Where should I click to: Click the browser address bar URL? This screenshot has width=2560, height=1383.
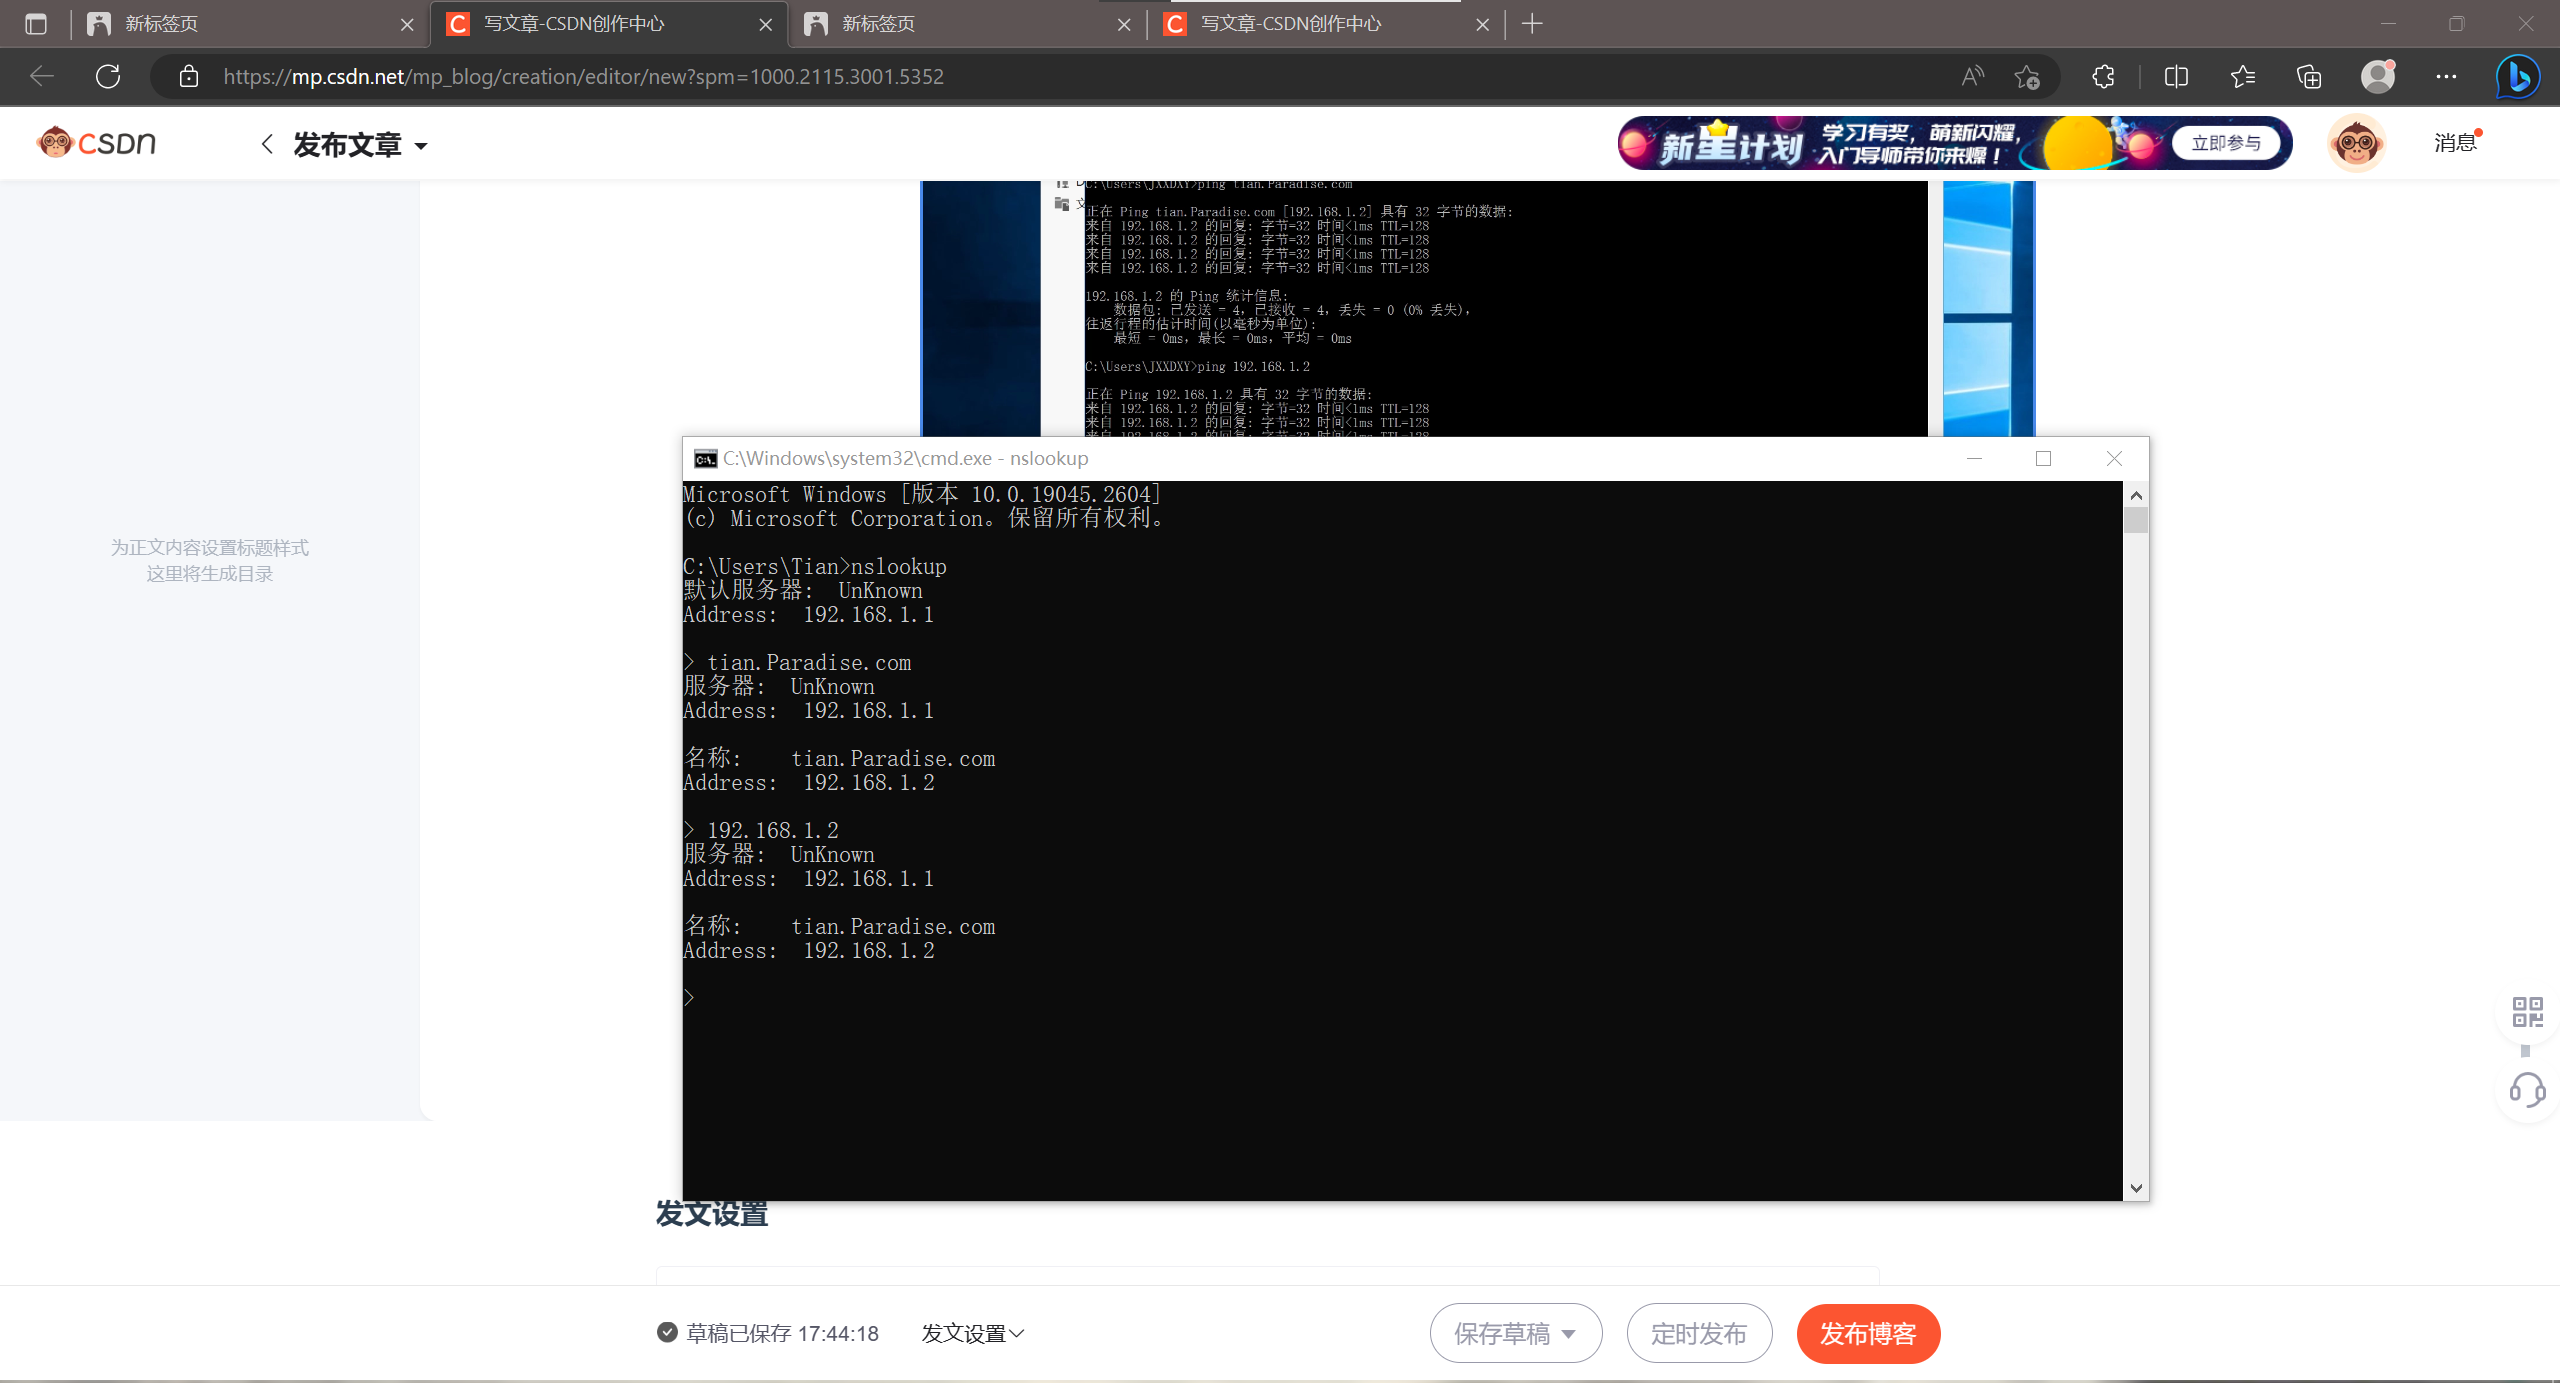click(x=583, y=76)
